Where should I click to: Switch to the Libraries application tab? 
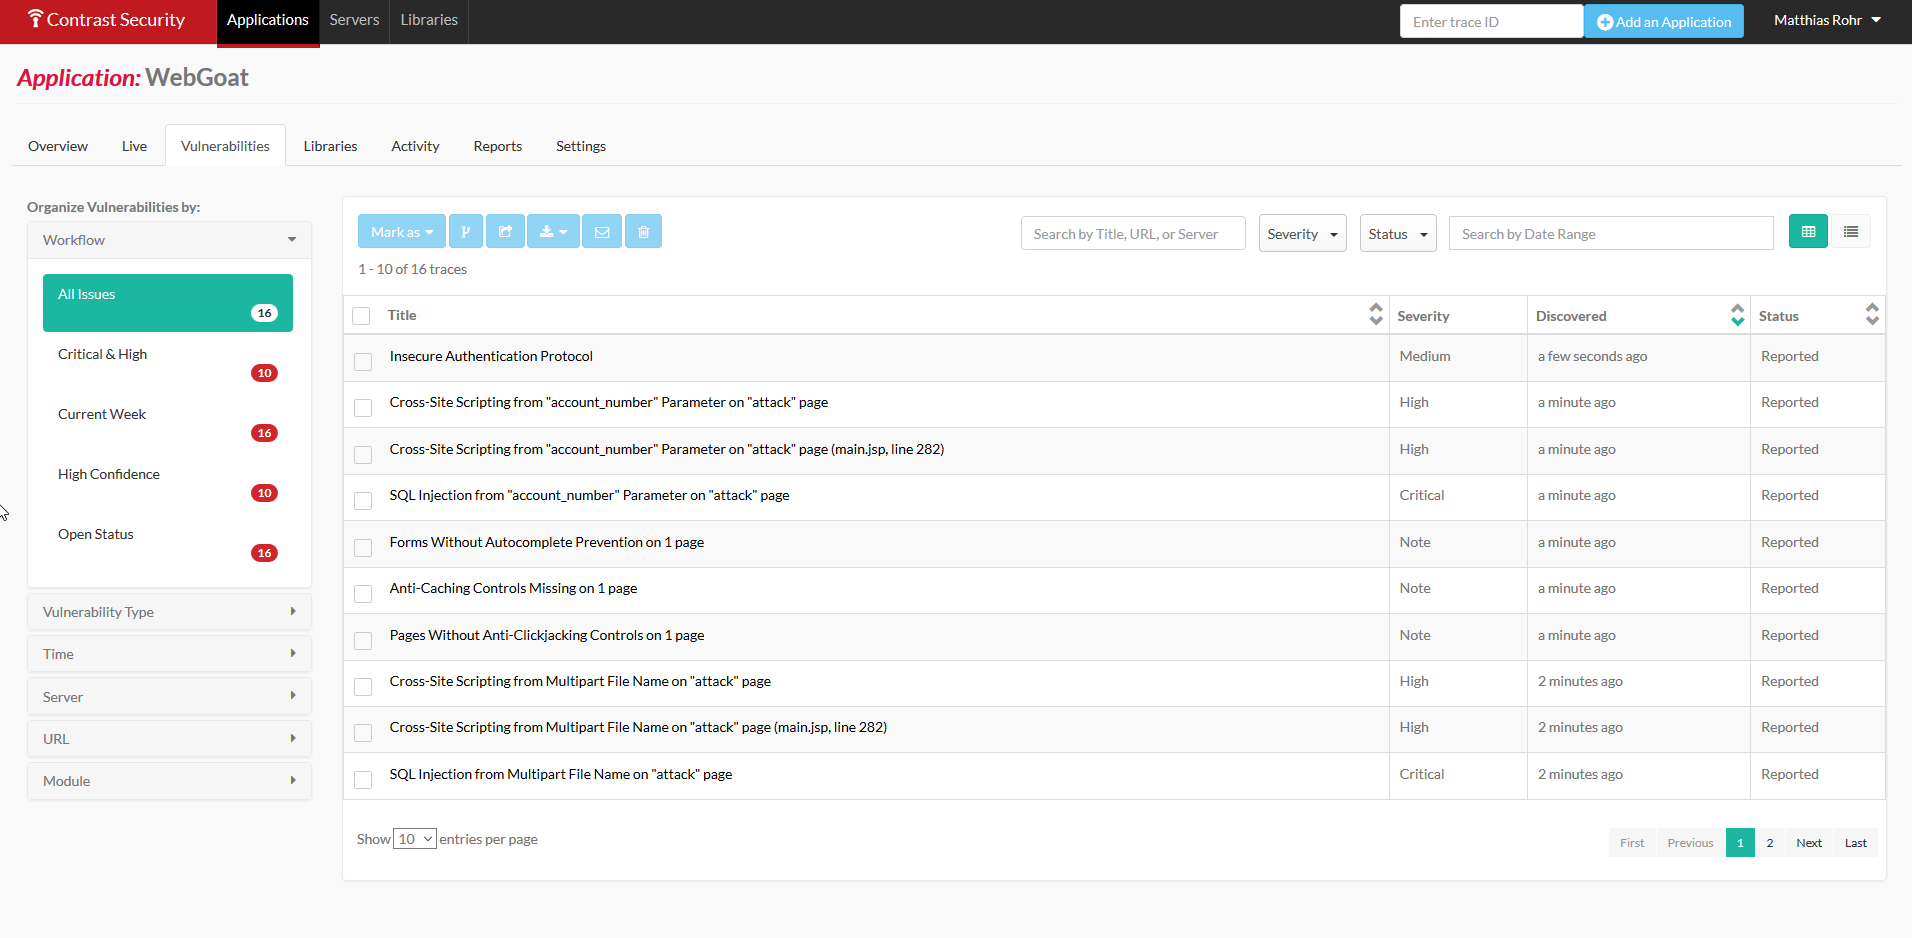[x=330, y=146]
